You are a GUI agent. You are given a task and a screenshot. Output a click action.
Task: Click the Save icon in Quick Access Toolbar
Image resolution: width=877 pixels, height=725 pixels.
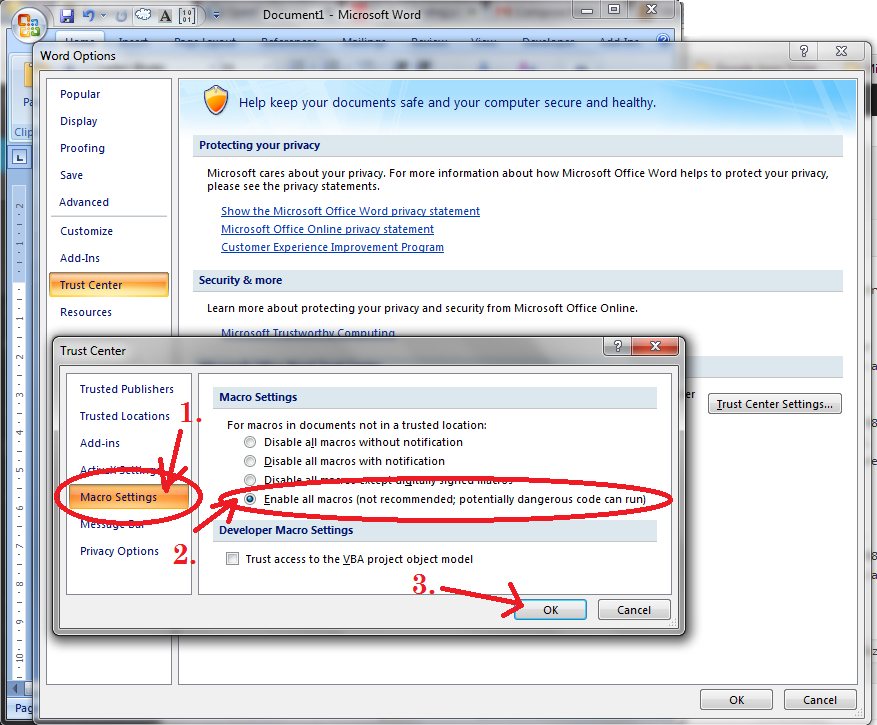pos(67,16)
